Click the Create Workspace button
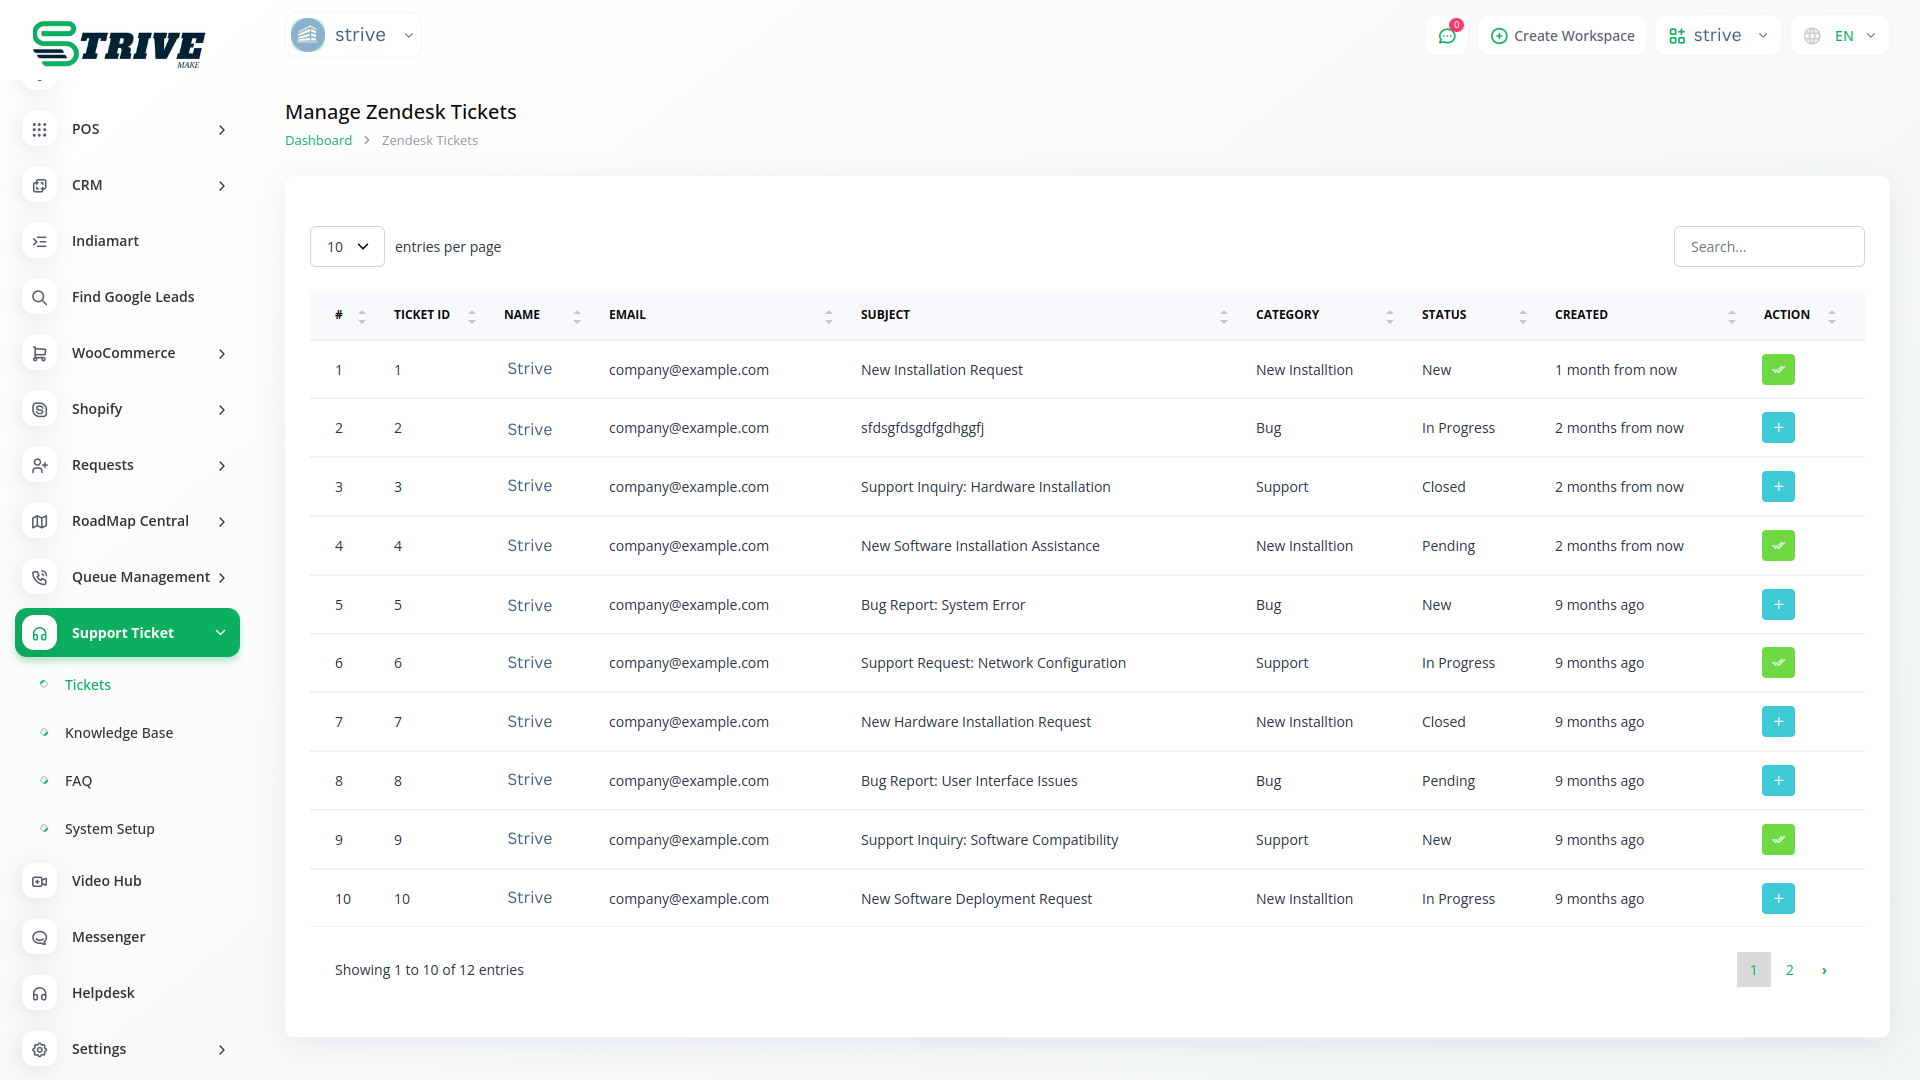The height and width of the screenshot is (1080, 1920). coord(1562,36)
